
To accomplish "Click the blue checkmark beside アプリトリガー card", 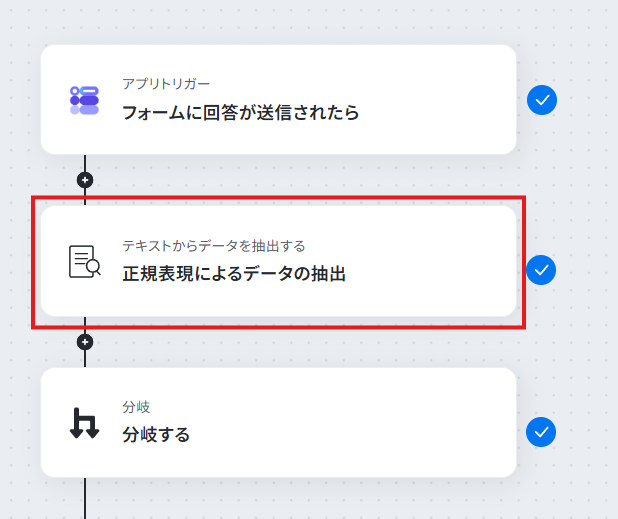I will point(542,100).
